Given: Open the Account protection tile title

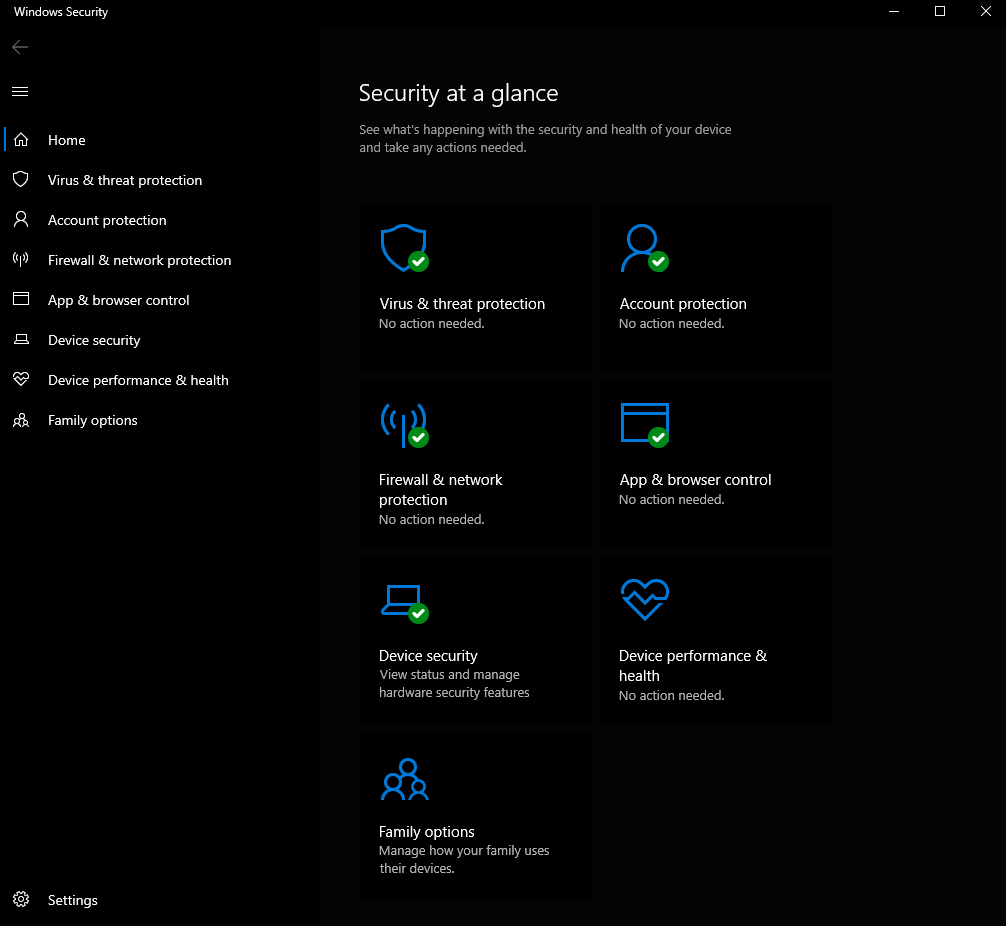Looking at the screenshot, I should click(x=683, y=304).
